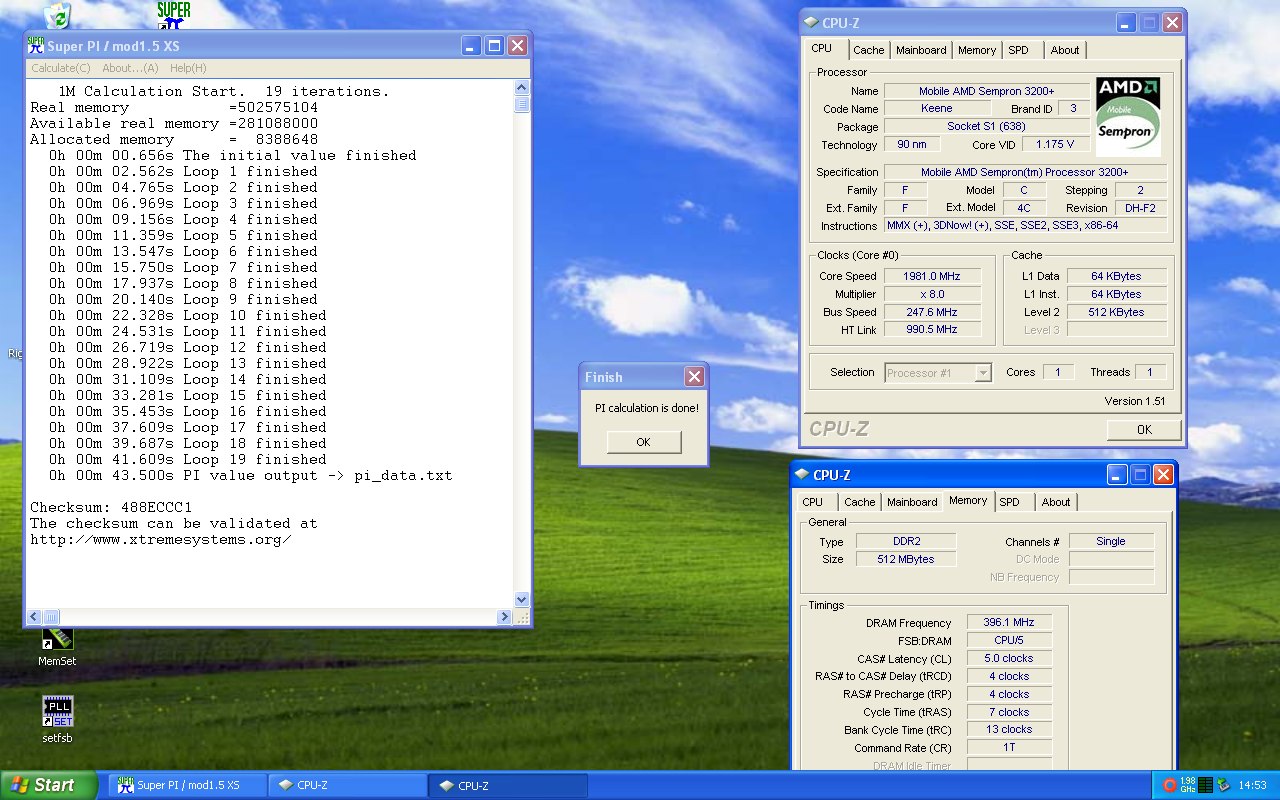Activate the pressed CPU-Z taskbar button
The image size is (1280, 800).
507,785
